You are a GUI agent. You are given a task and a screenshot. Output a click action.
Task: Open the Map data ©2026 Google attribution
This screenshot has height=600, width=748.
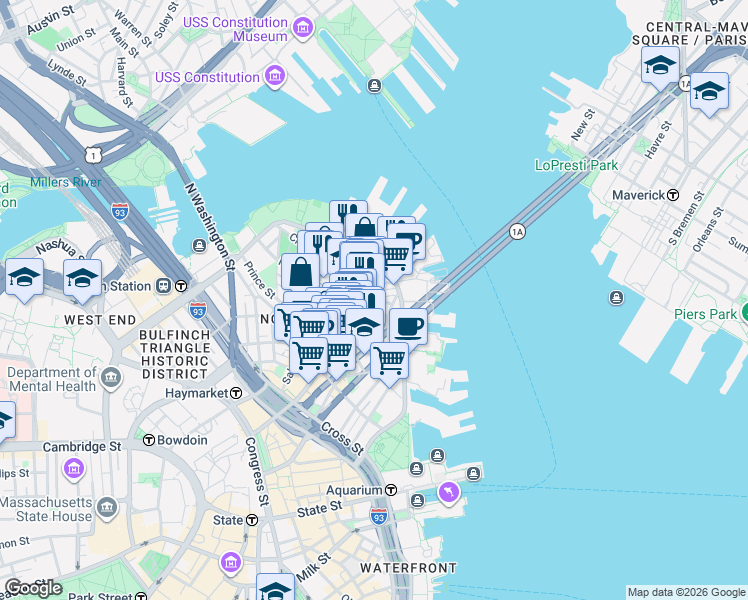[686, 592]
